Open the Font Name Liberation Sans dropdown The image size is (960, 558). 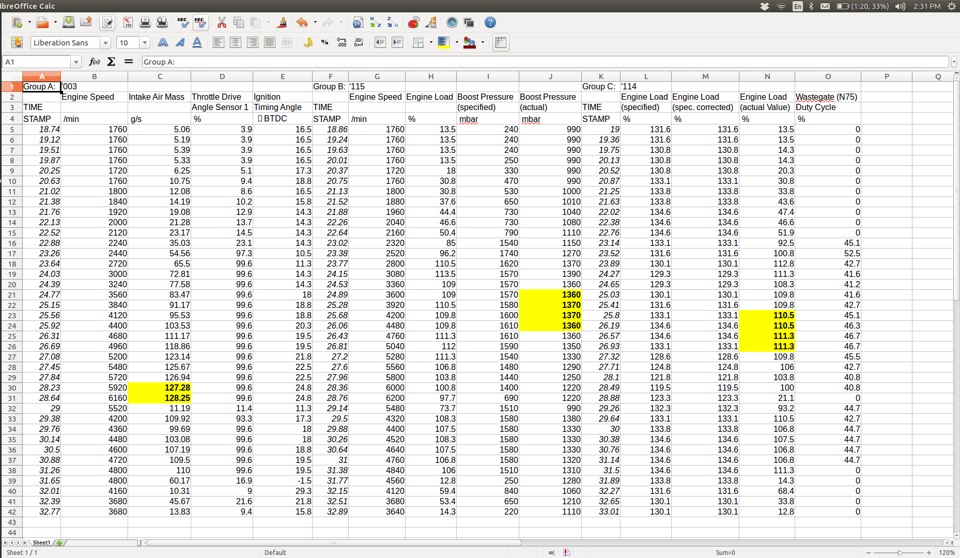click(105, 43)
